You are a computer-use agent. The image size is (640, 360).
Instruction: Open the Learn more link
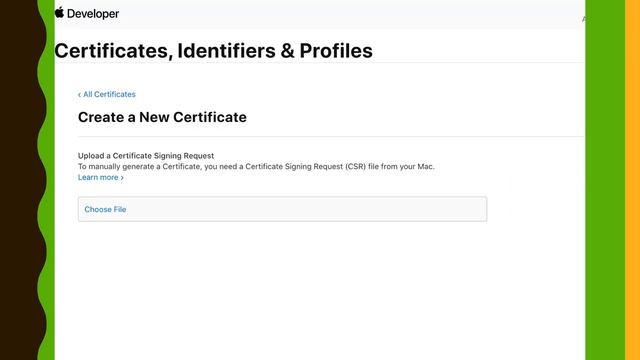tap(100, 177)
